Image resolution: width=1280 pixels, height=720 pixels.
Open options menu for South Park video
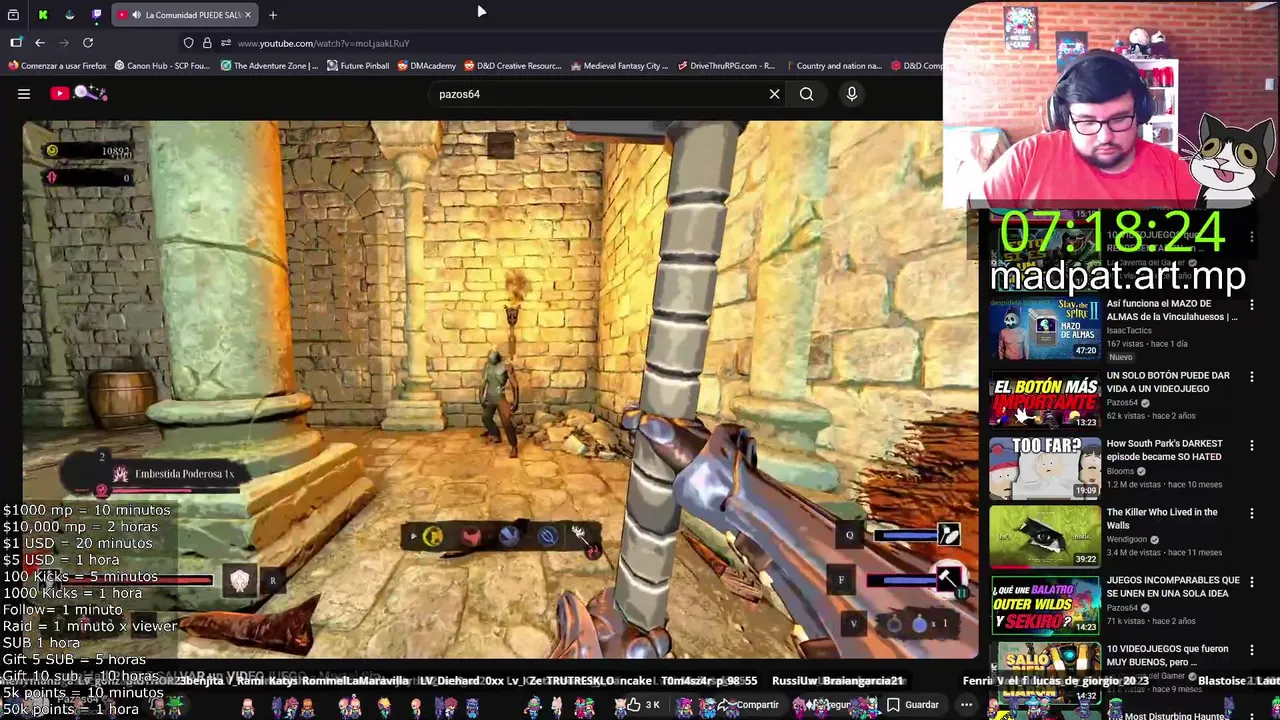click(x=1251, y=445)
